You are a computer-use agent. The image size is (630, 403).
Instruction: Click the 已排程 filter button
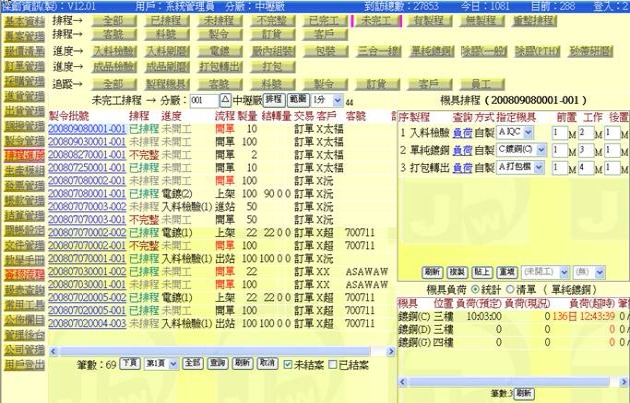click(x=164, y=19)
